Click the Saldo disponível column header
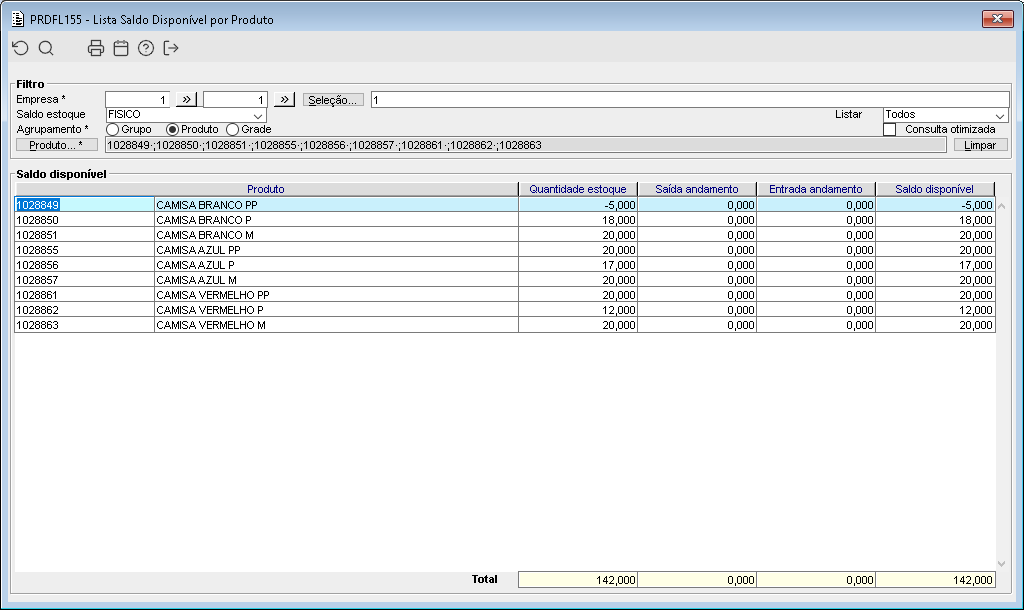 click(935, 189)
